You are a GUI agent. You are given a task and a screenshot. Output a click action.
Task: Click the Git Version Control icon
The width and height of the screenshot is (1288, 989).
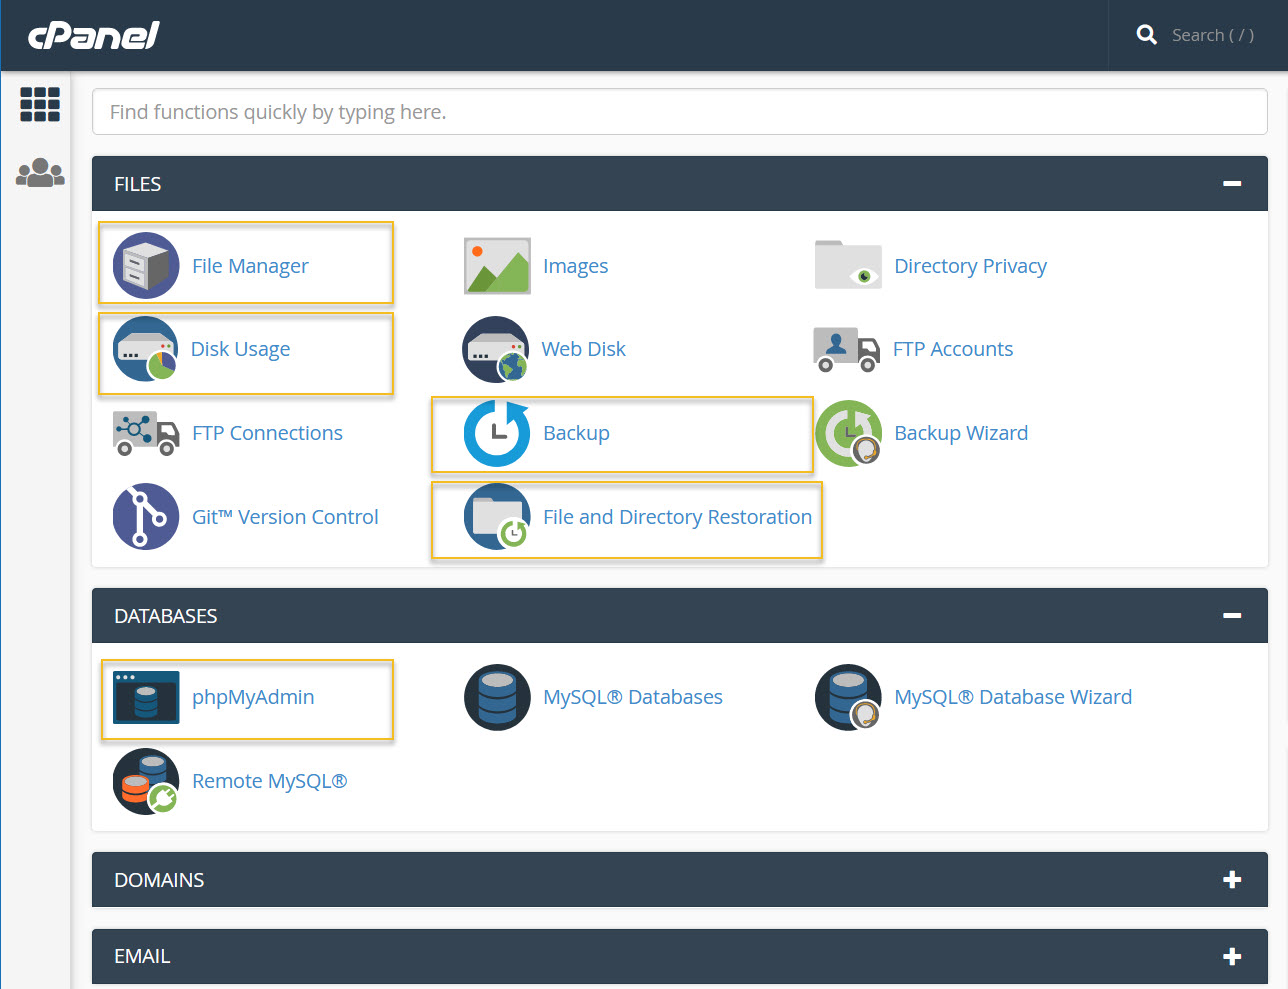(146, 517)
